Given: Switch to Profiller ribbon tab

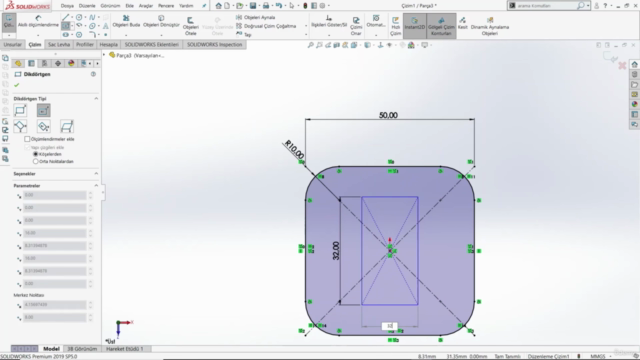Looking at the screenshot, I should [85, 44].
